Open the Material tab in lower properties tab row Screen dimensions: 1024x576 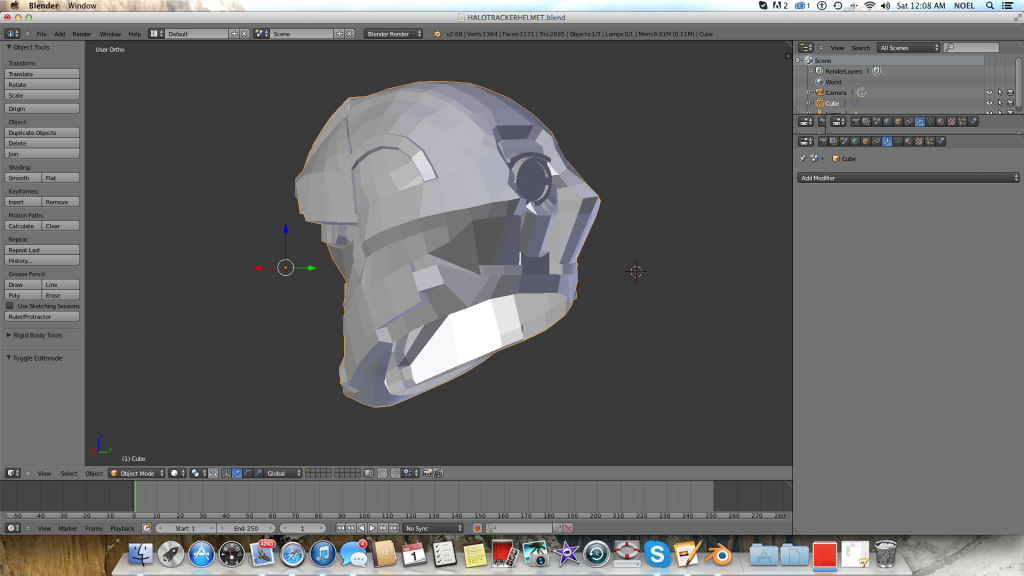(x=908, y=141)
